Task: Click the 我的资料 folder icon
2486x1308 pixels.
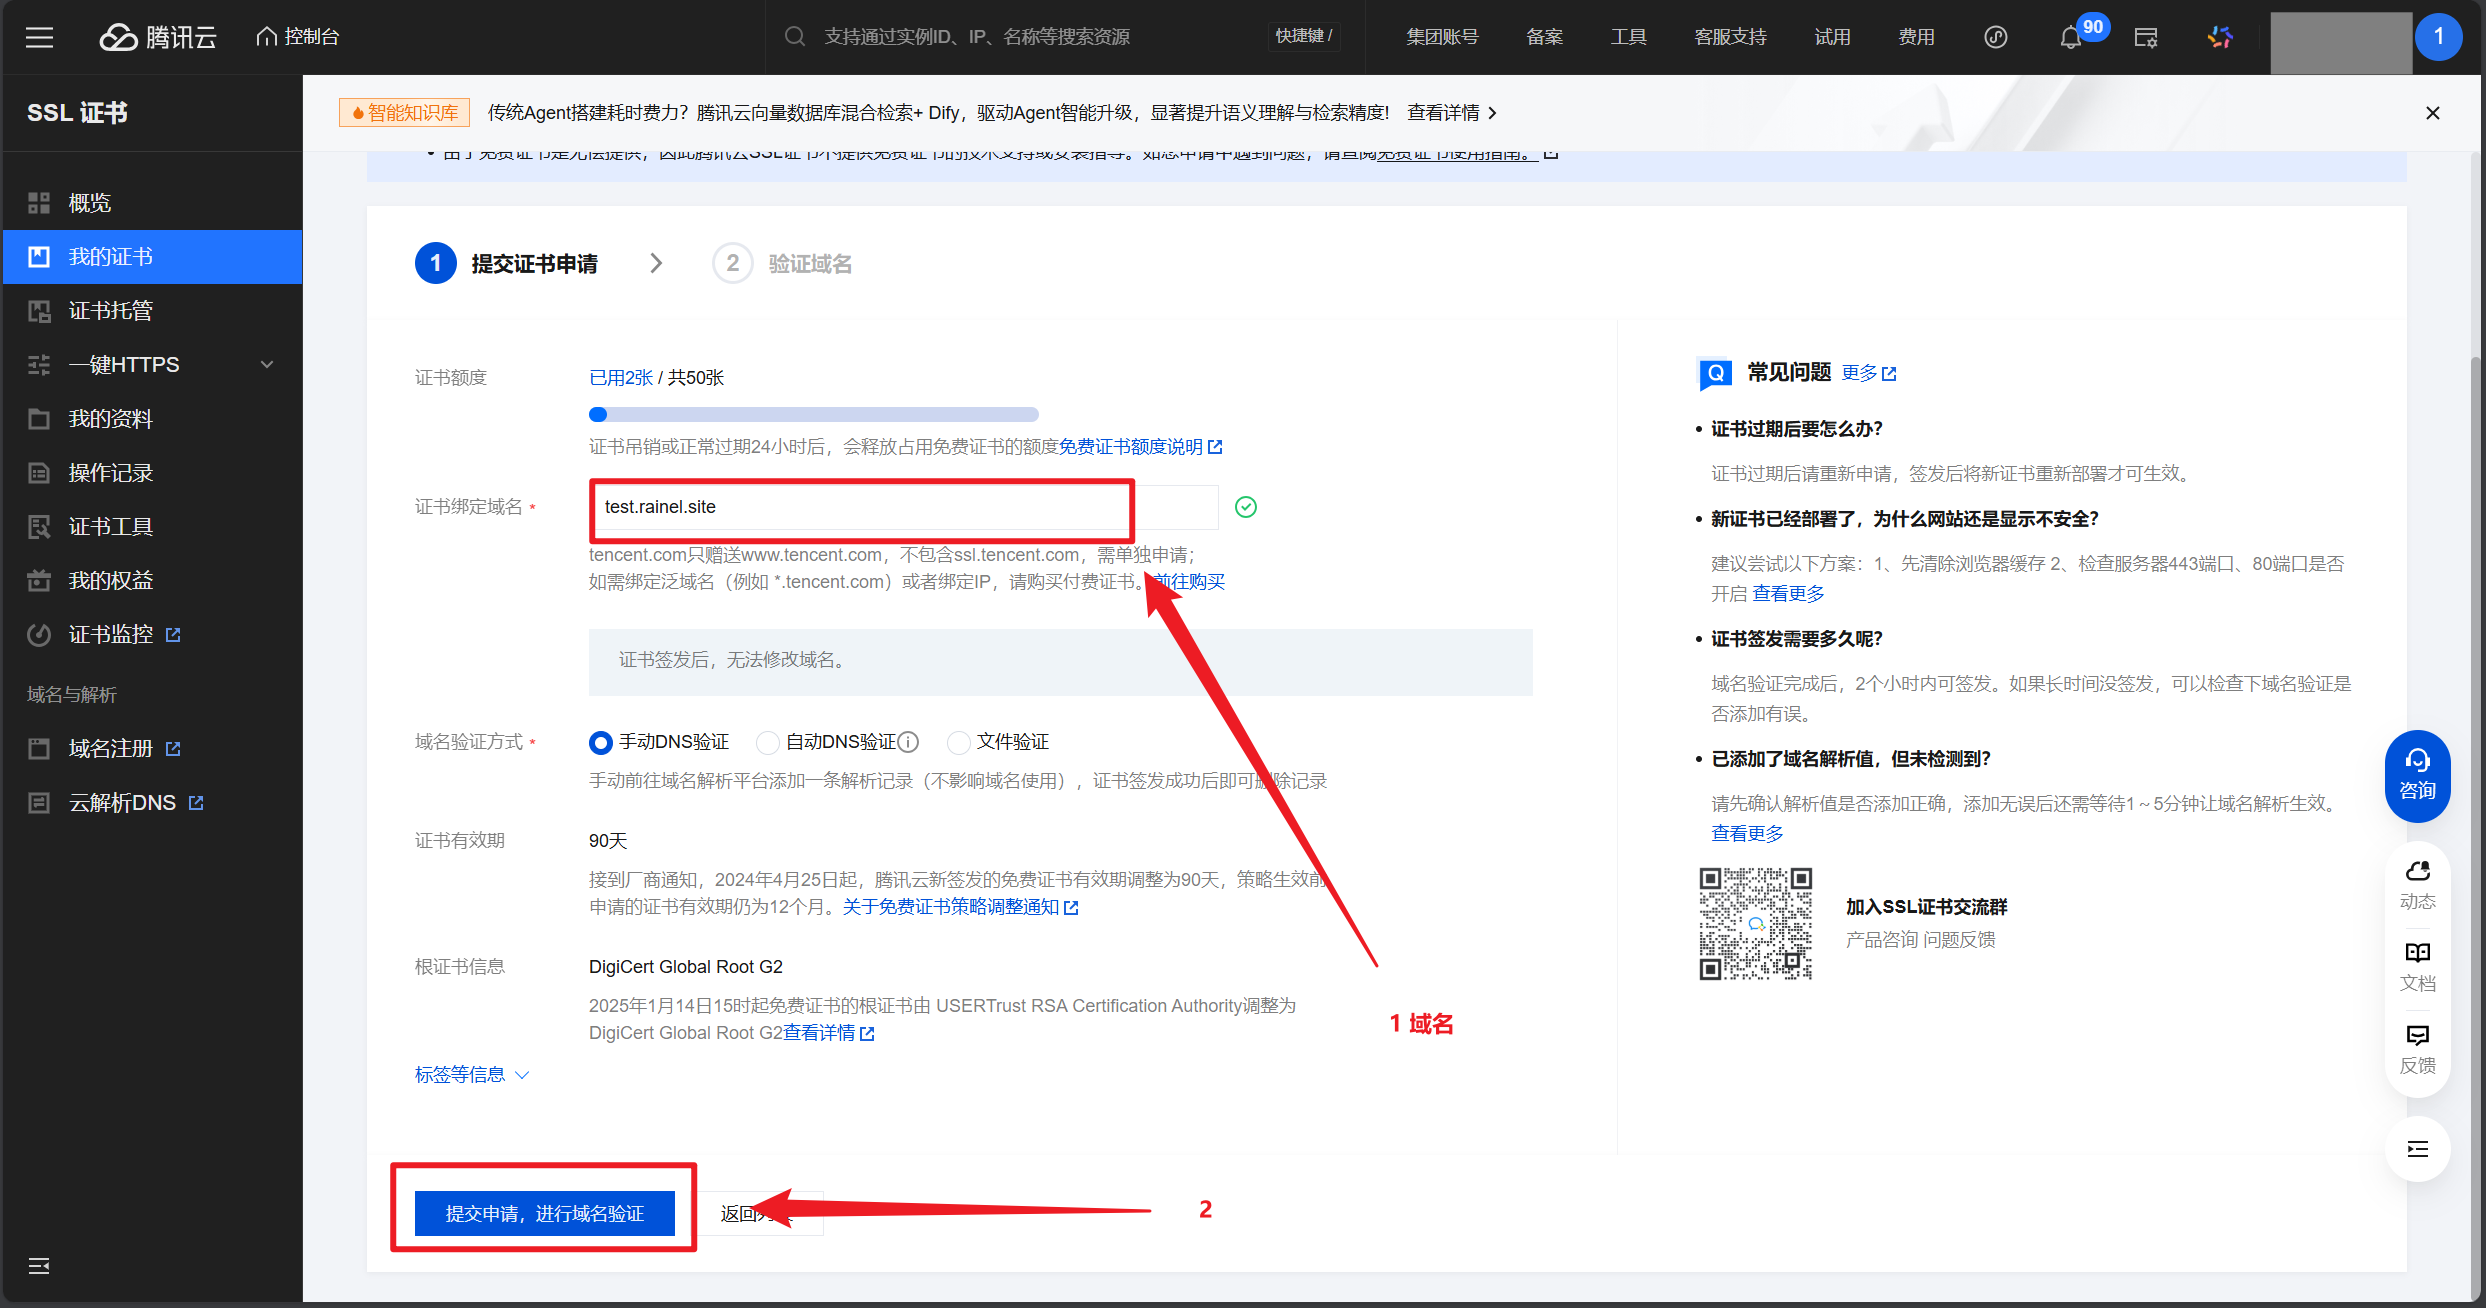Action: pyautogui.click(x=39, y=419)
